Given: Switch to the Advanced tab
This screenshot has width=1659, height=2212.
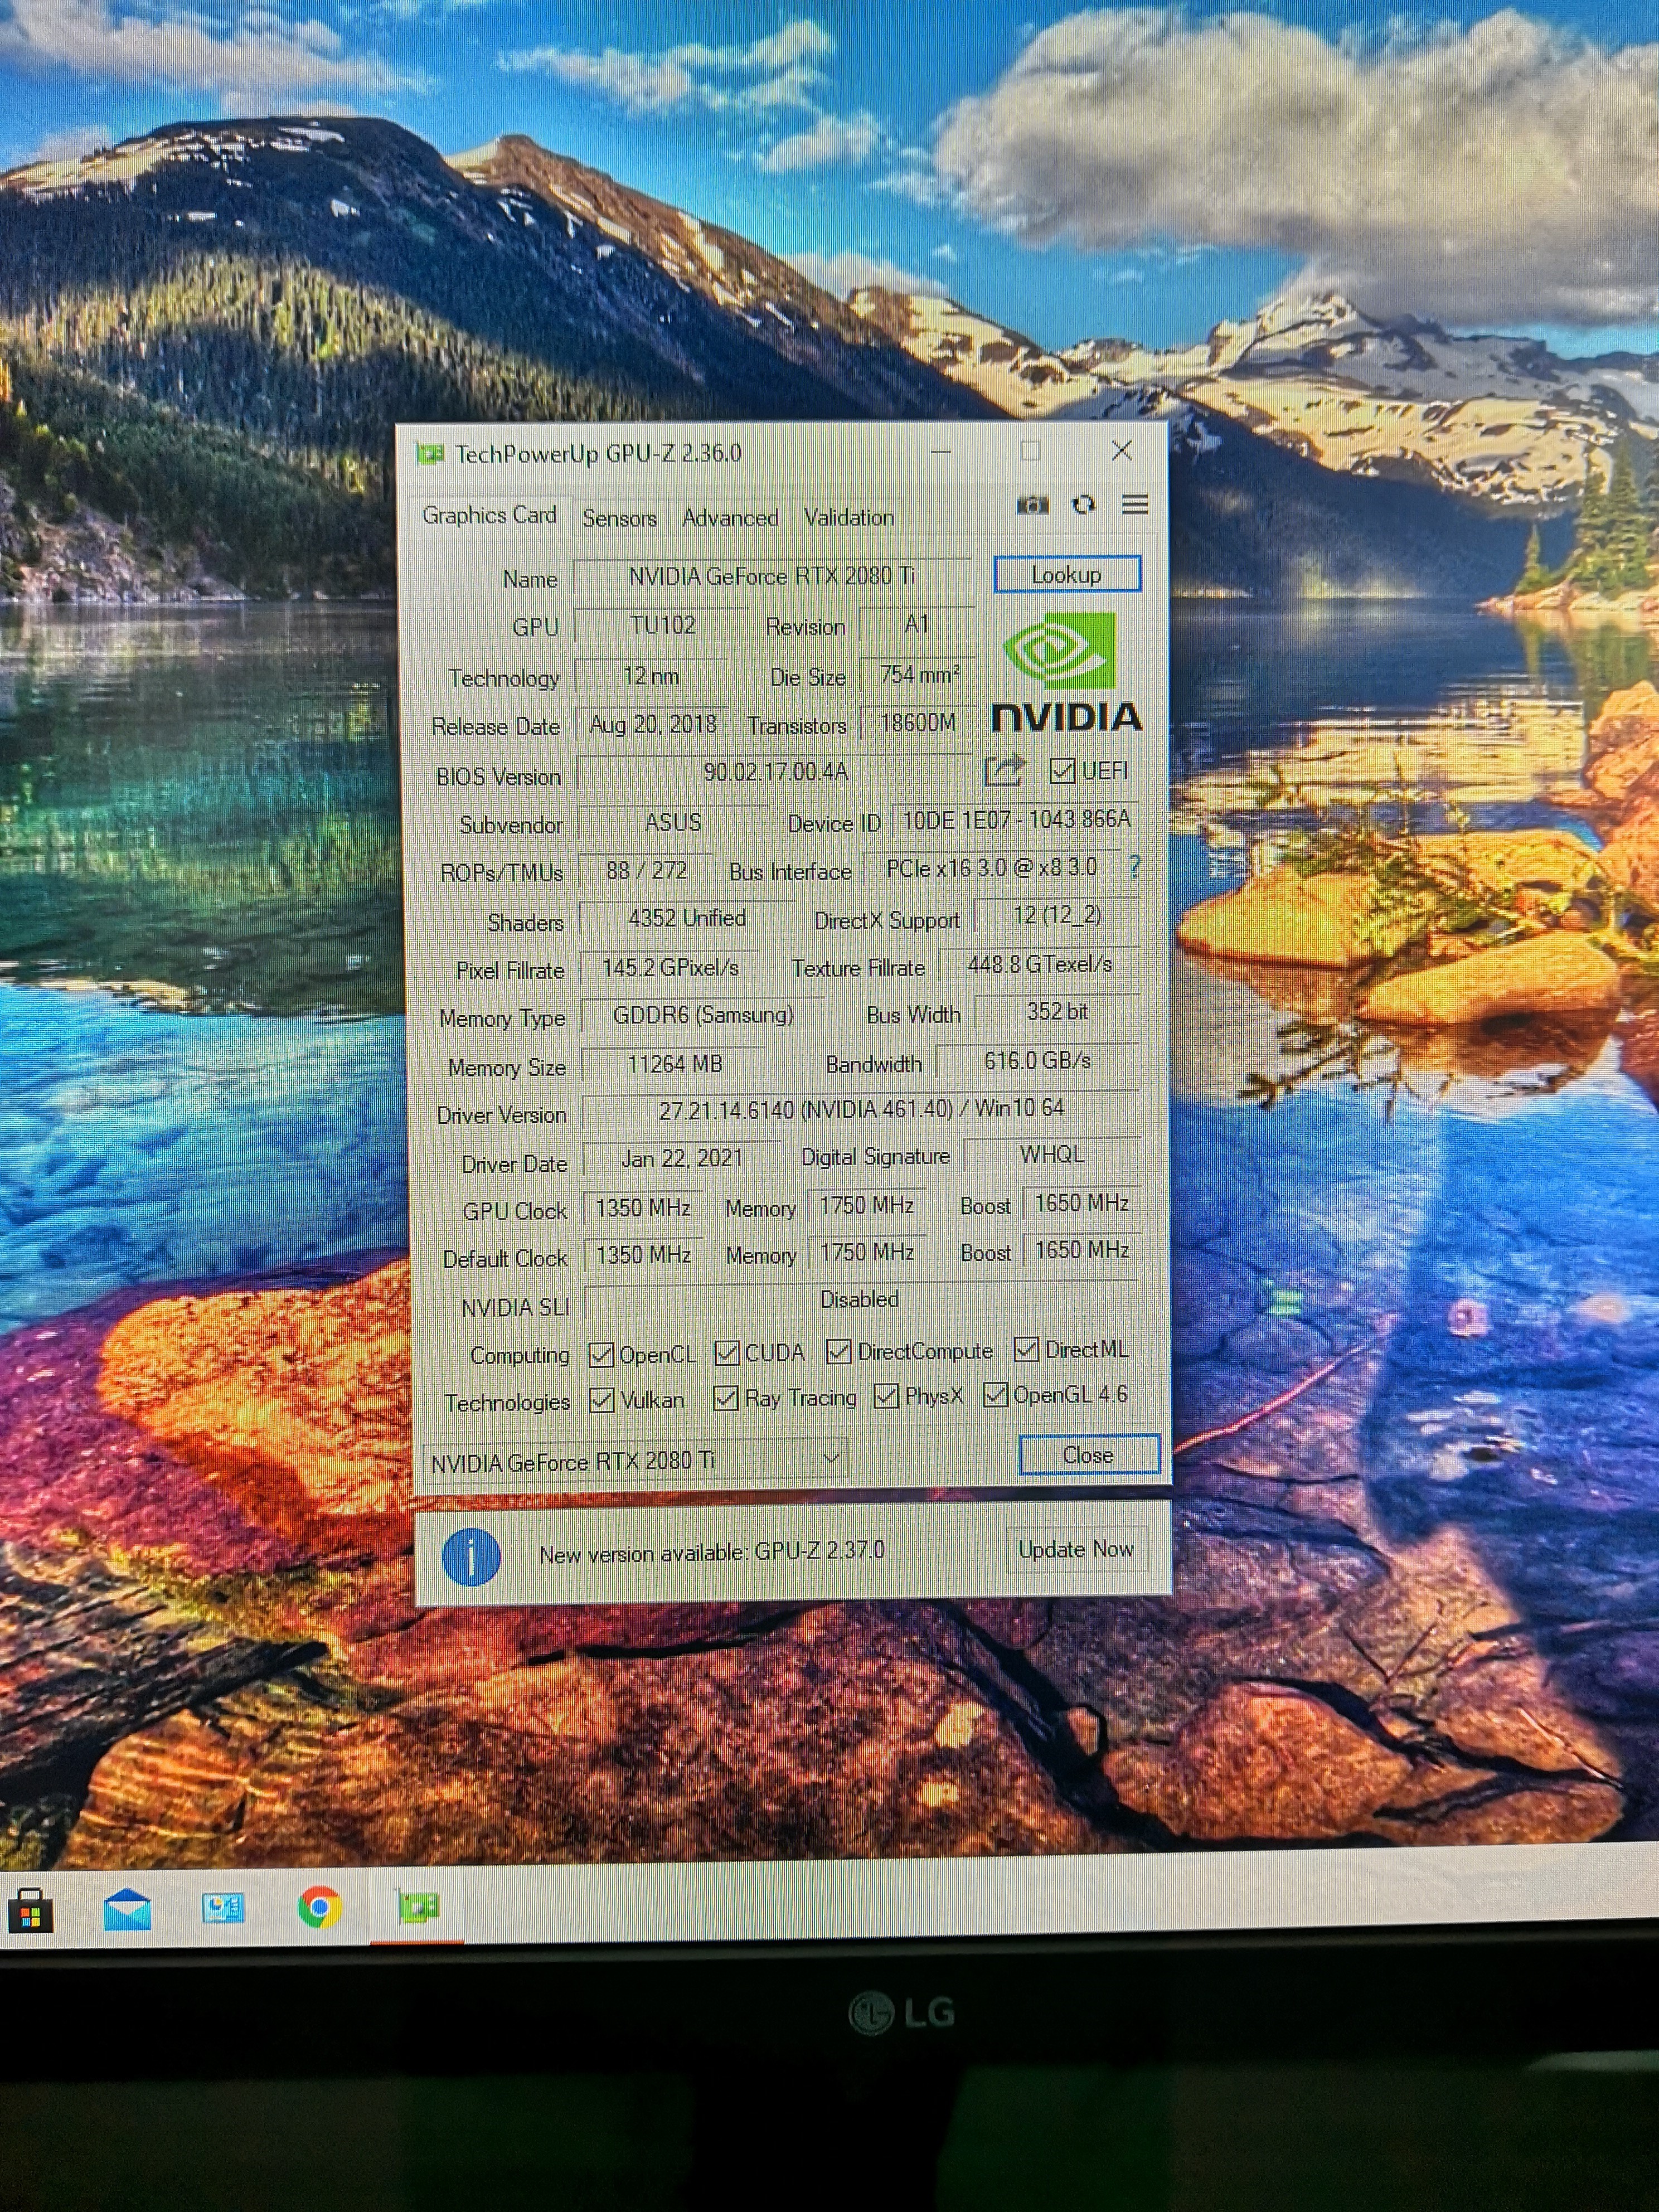Looking at the screenshot, I should (729, 518).
